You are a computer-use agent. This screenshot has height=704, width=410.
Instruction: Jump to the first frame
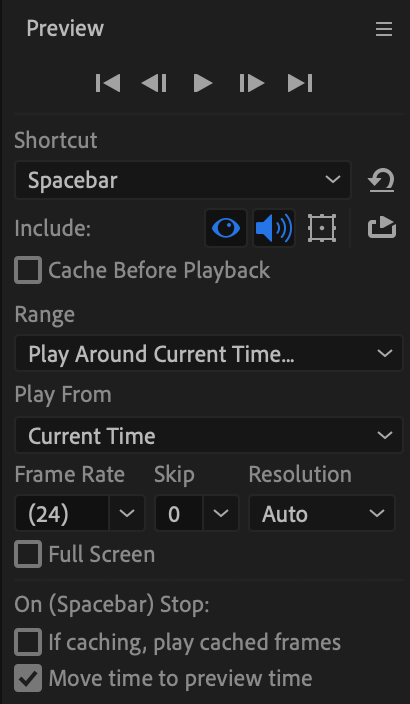point(108,84)
